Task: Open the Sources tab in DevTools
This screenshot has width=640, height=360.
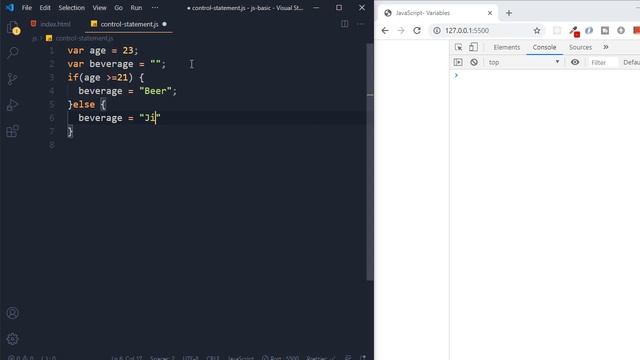Action: [x=580, y=47]
